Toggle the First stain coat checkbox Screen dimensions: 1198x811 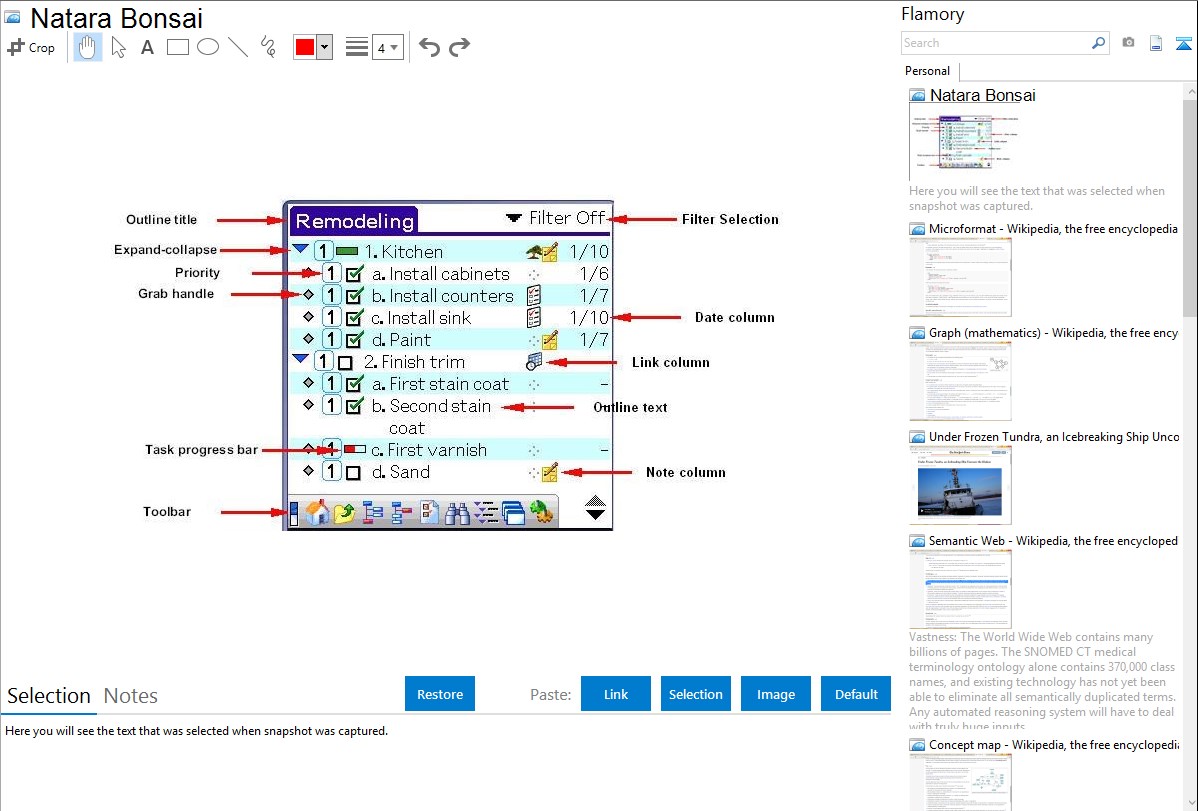(355, 384)
